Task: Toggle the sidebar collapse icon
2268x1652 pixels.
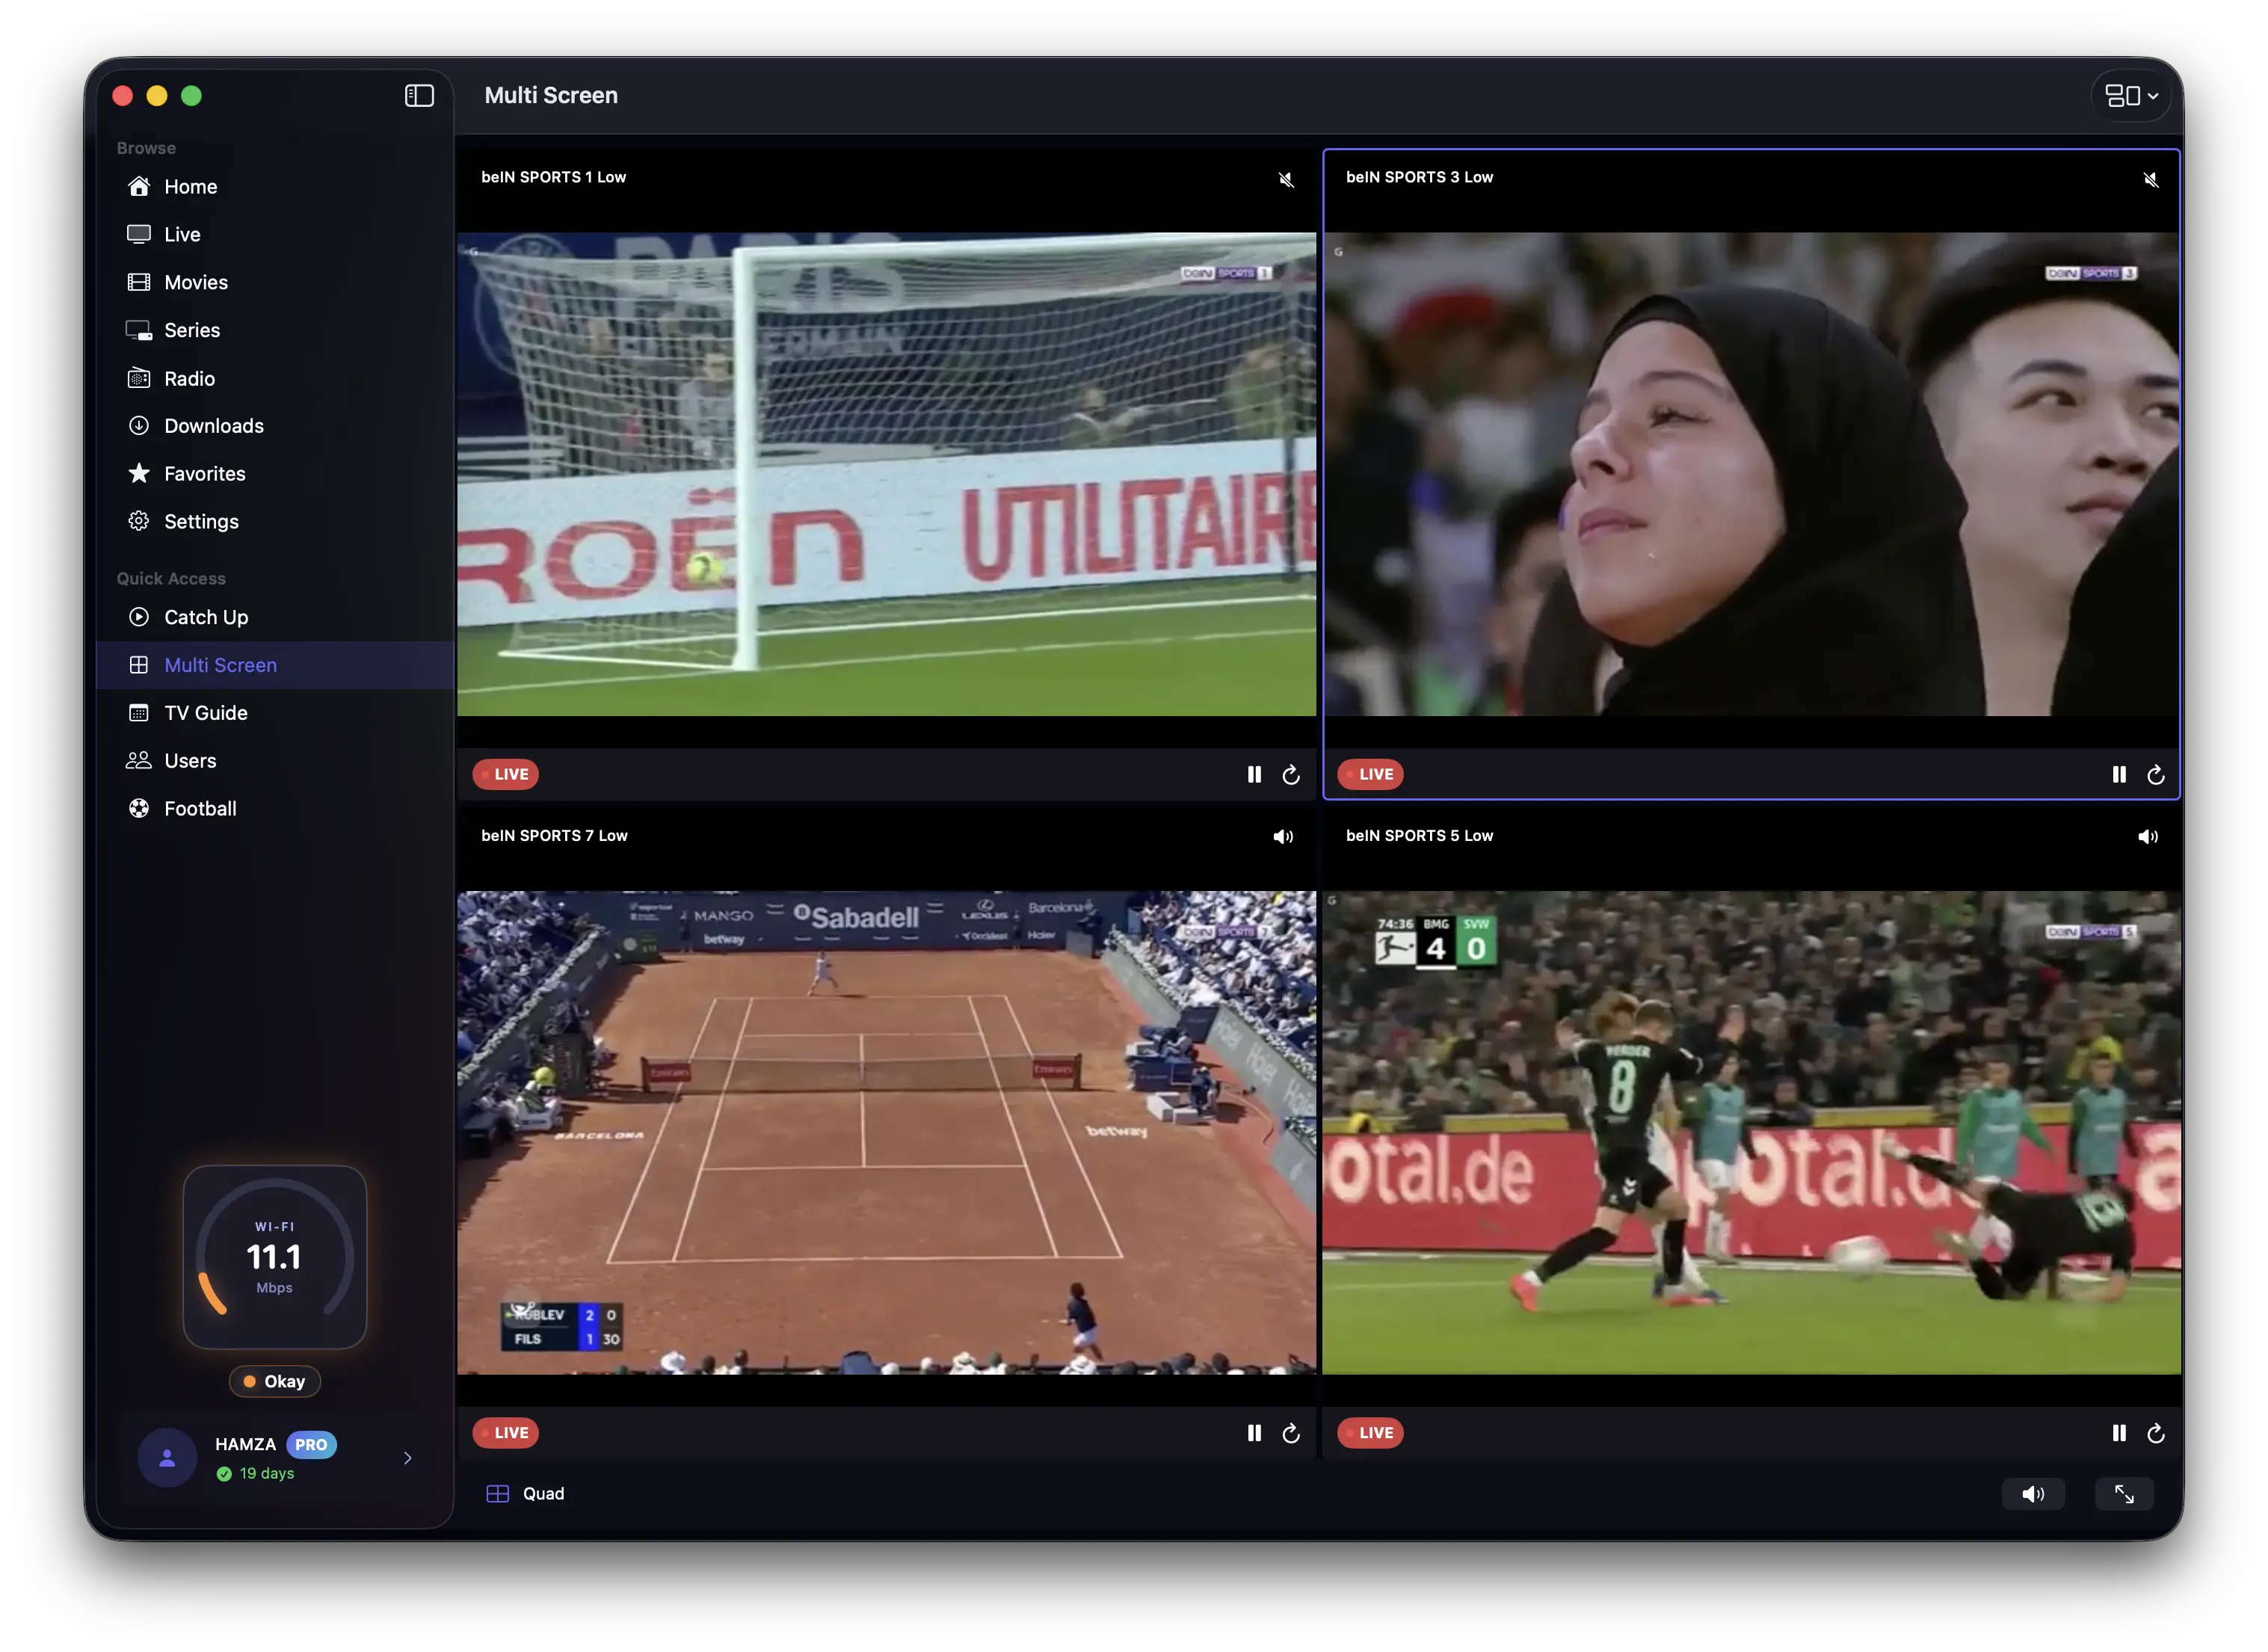Action: tap(419, 96)
